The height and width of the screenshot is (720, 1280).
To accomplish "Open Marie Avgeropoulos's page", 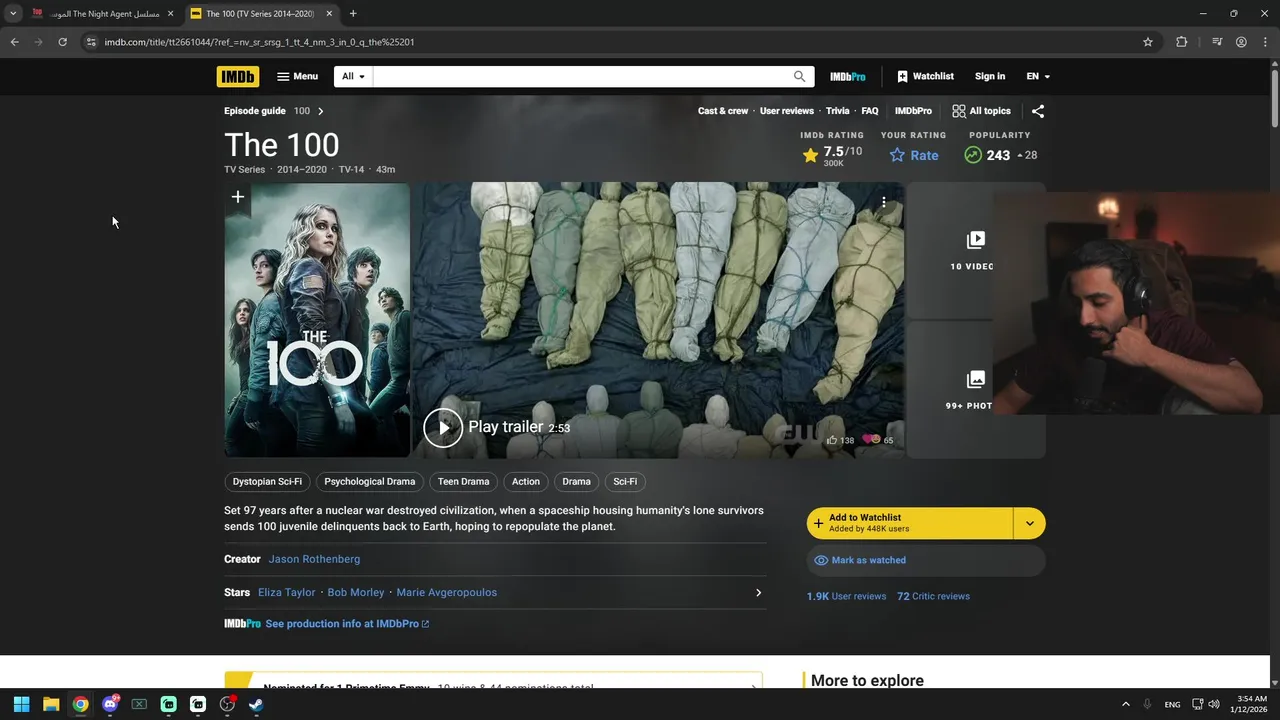I will 447,592.
